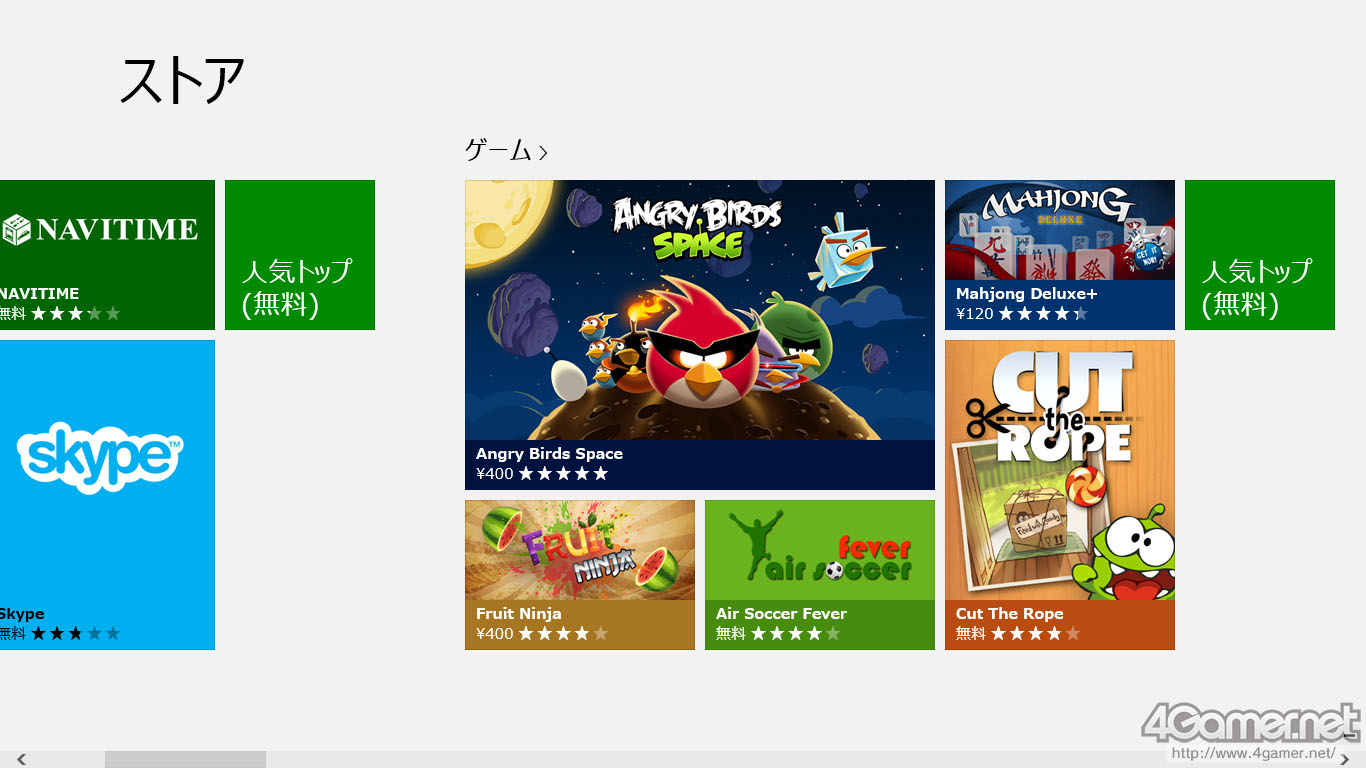Image resolution: width=1366 pixels, height=768 pixels.
Task: Click the Angry Birds Space ¥400 rating label
Action: click(542, 474)
